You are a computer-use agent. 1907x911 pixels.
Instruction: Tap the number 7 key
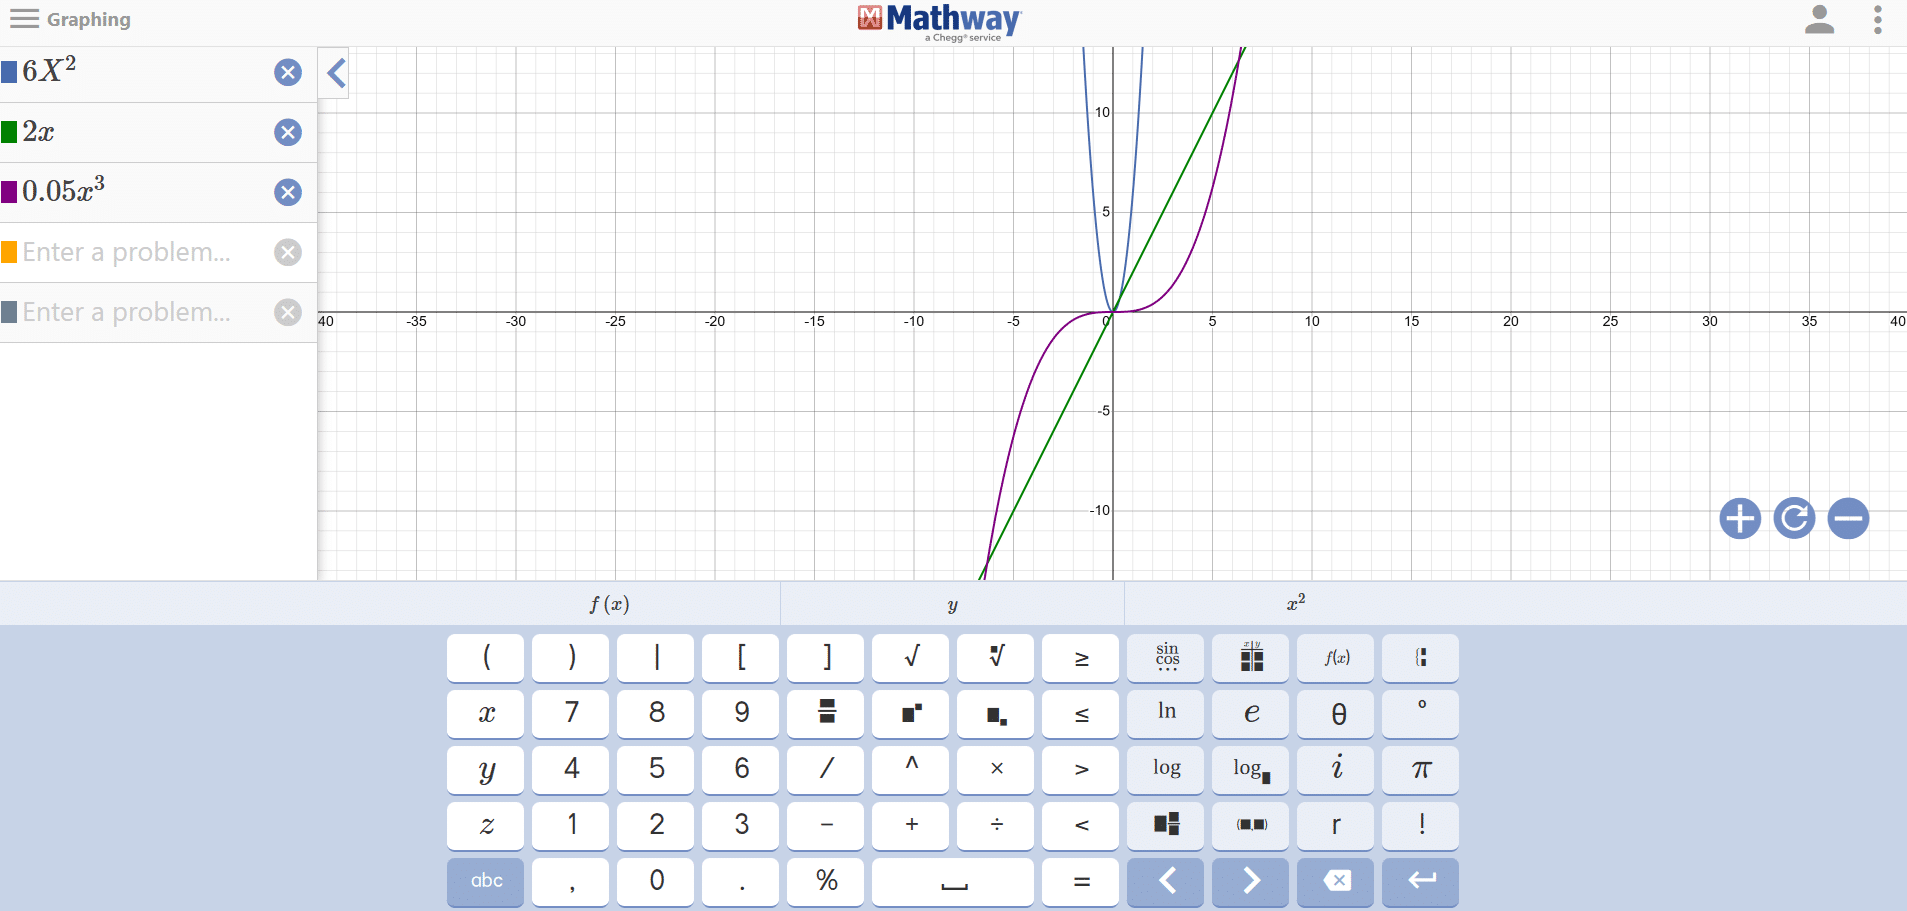click(572, 713)
